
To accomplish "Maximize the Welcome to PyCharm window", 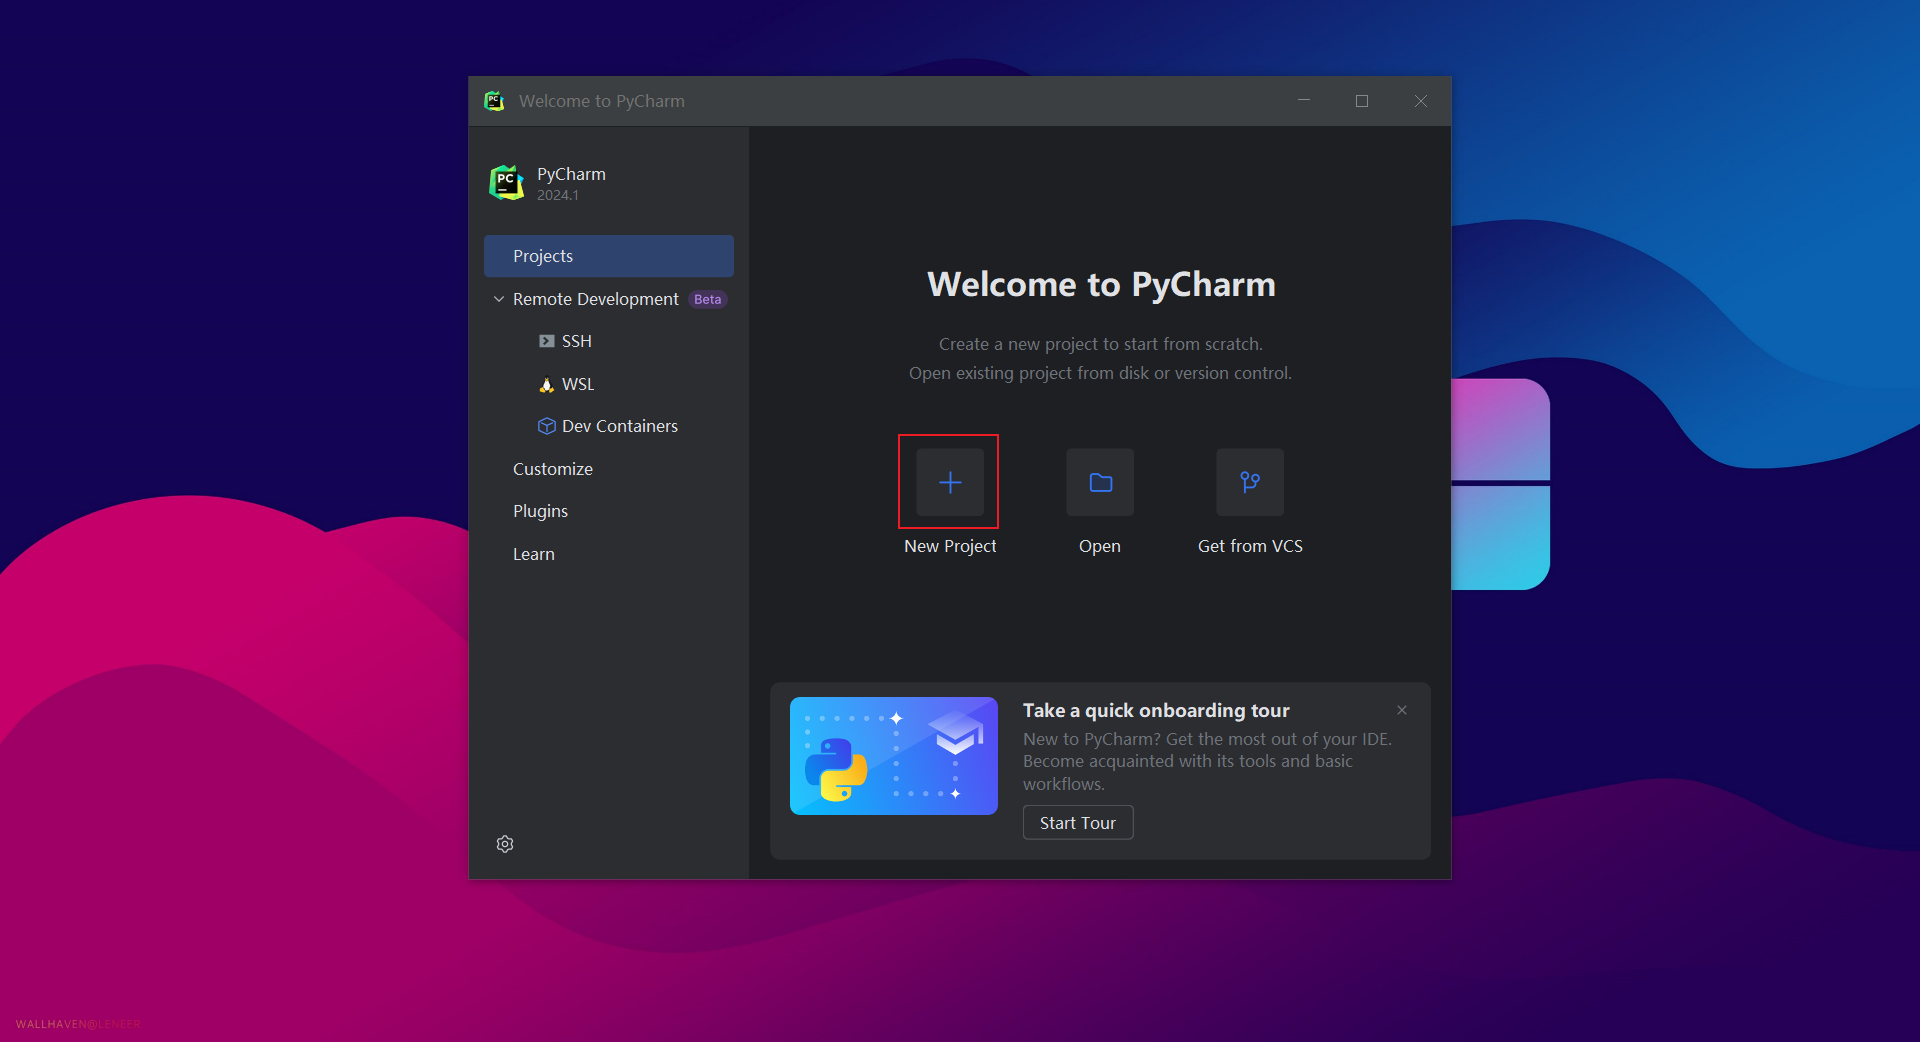I will click(x=1362, y=101).
